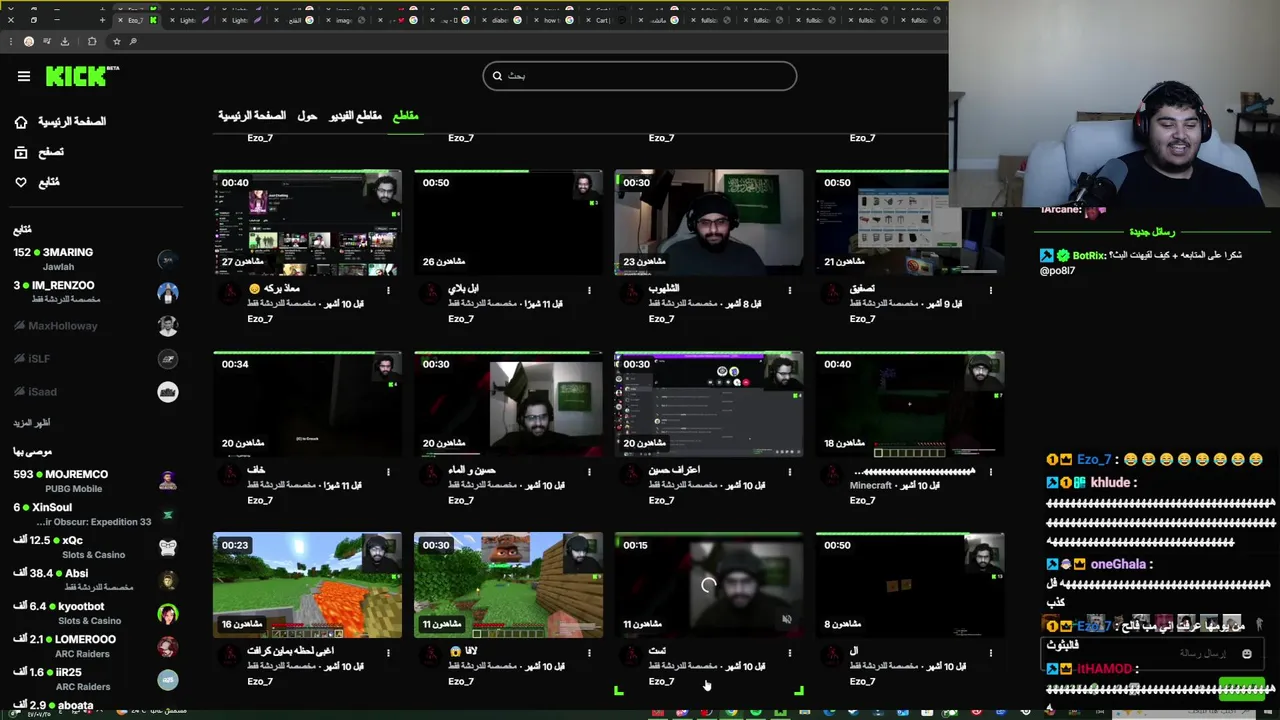The width and height of the screenshot is (1280, 720).
Task: Click 3MARING channel avatar in sidebar
Action: click(x=168, y=260)
